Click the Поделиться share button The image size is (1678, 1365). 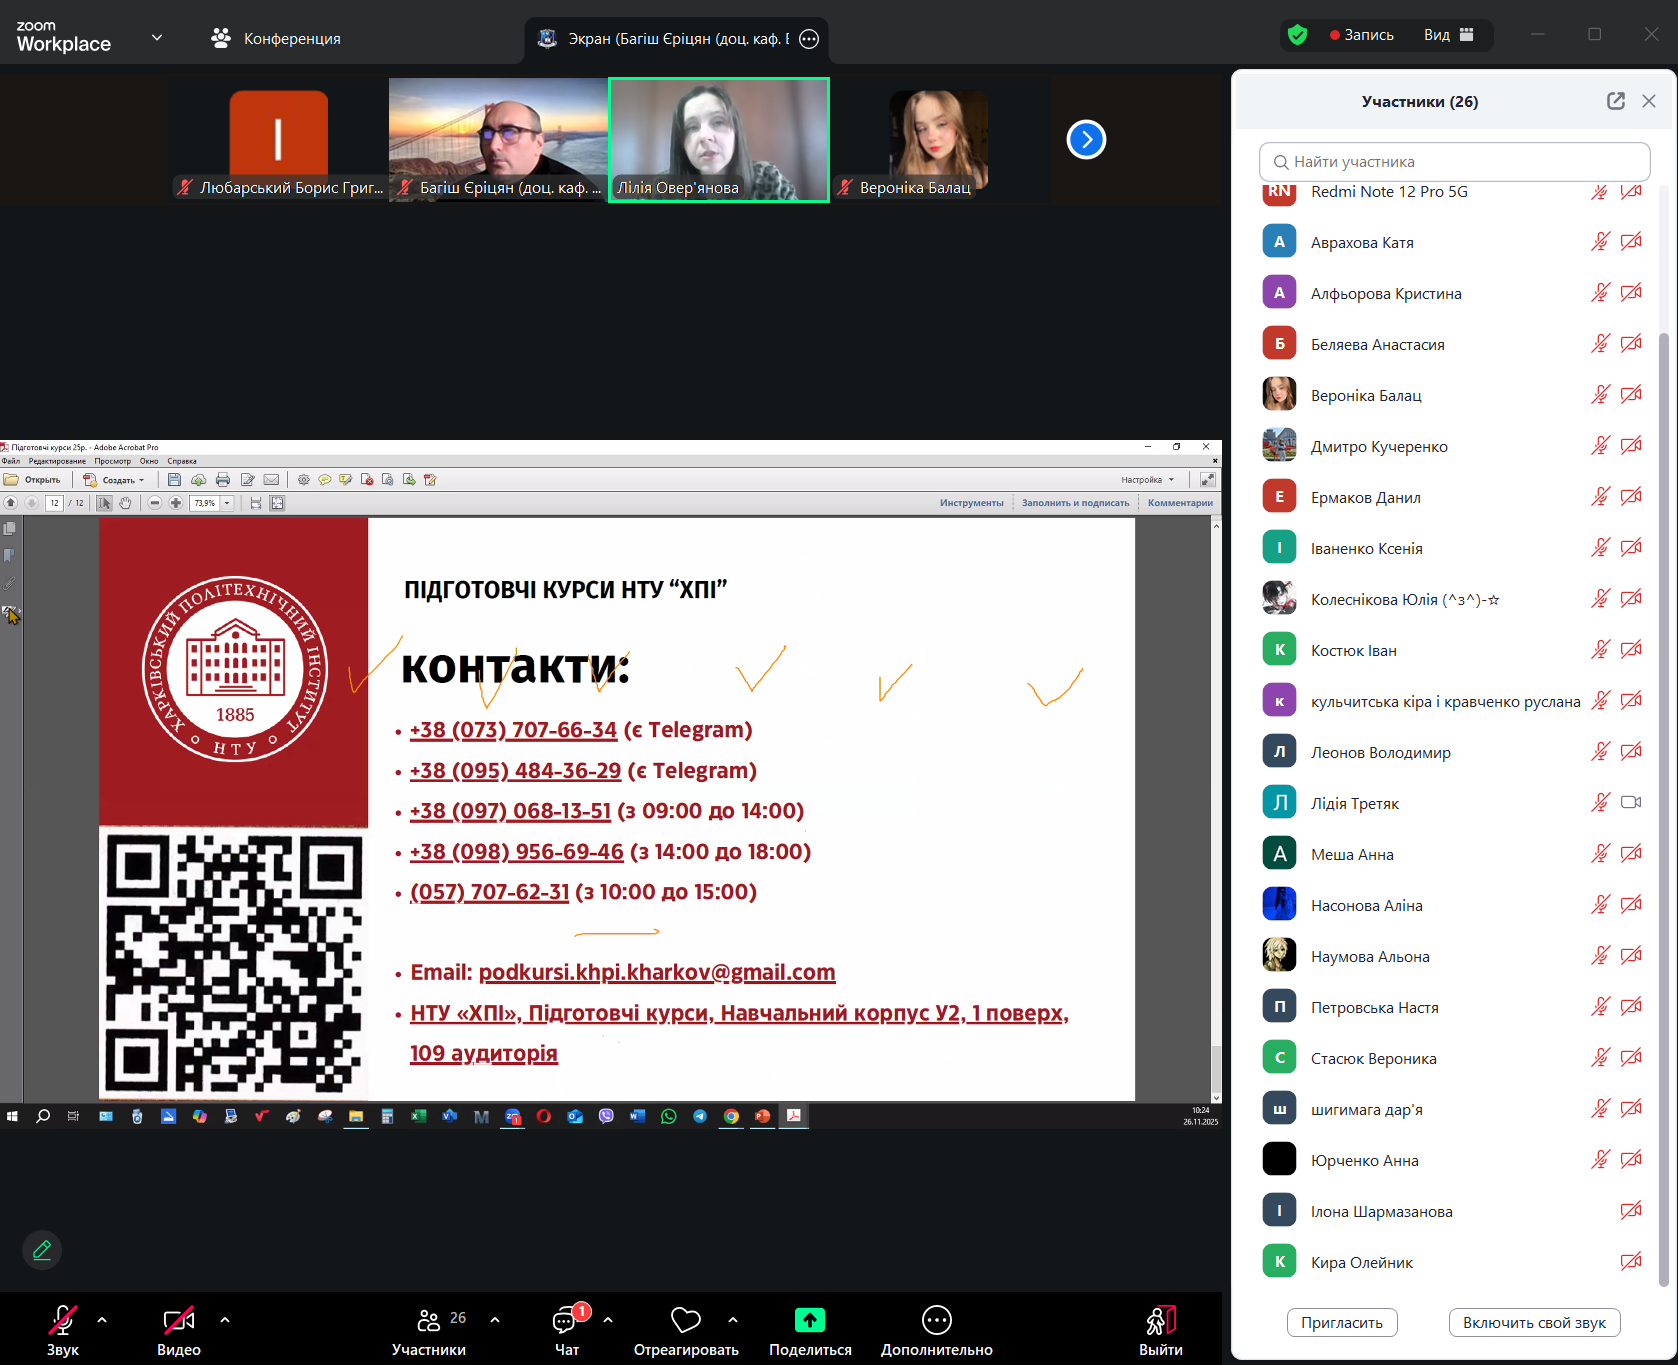pos(810,1331)
